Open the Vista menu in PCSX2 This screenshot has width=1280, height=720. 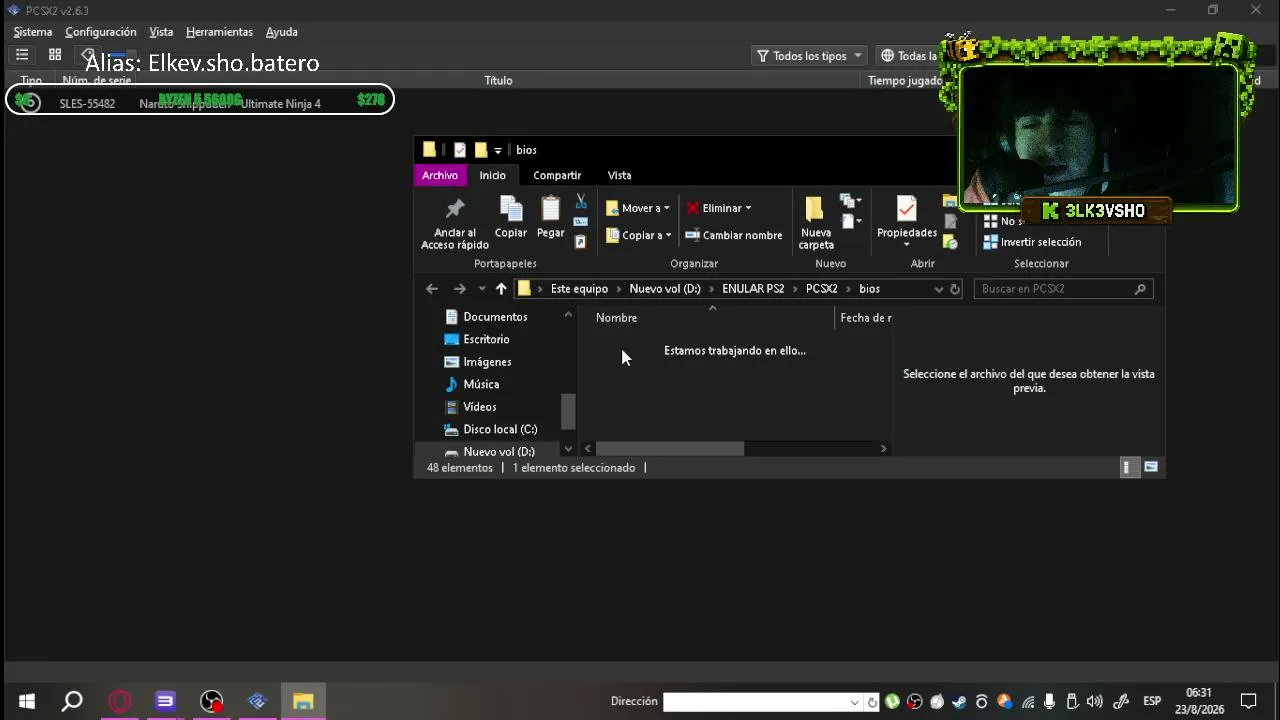pos(161,32)
